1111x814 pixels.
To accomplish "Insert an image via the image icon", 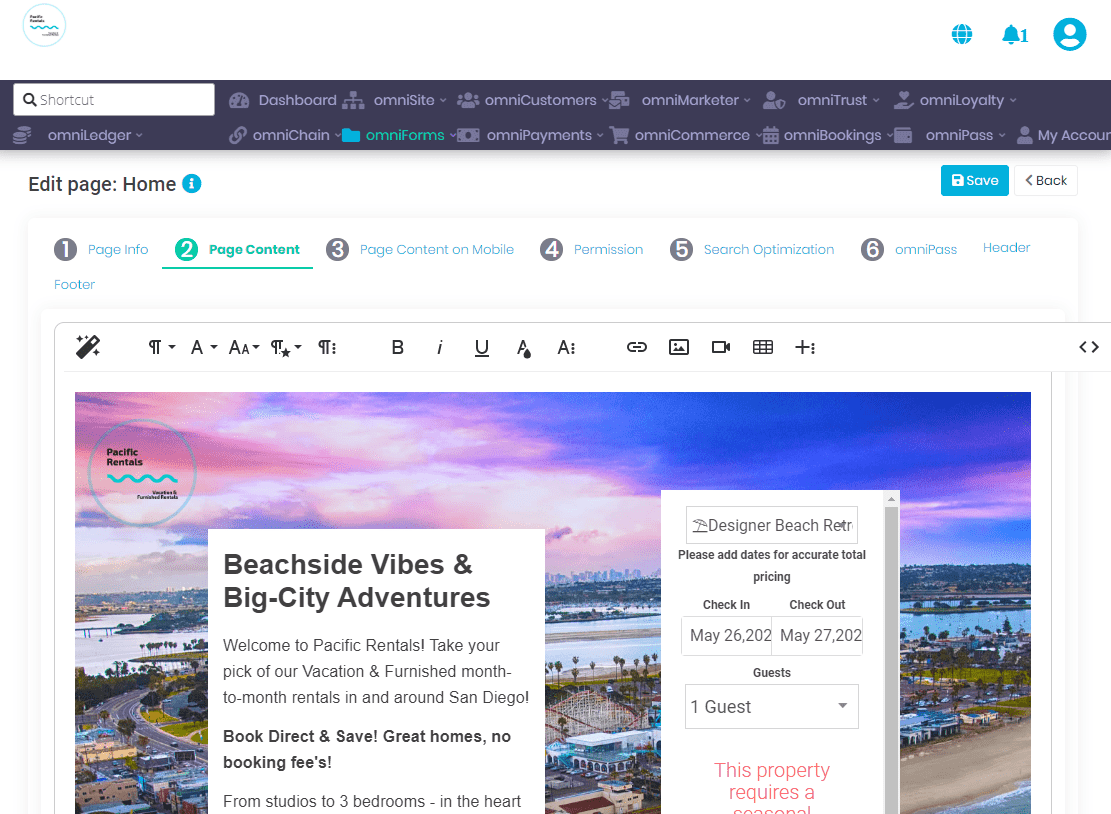I will point(679,347).
